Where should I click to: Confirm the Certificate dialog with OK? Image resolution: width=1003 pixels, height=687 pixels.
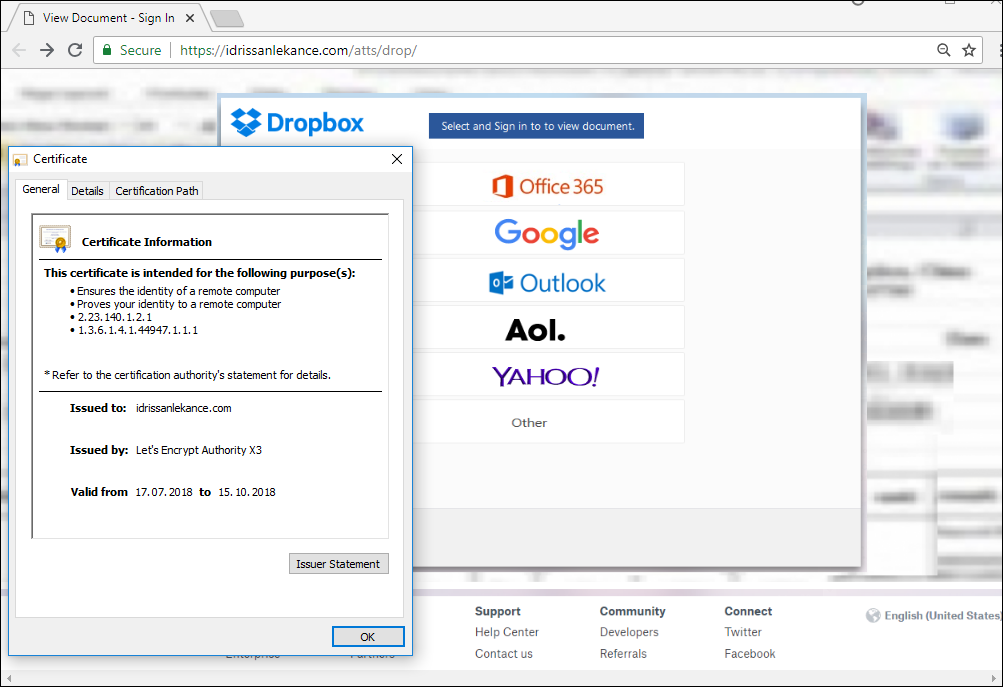[368, 636]
